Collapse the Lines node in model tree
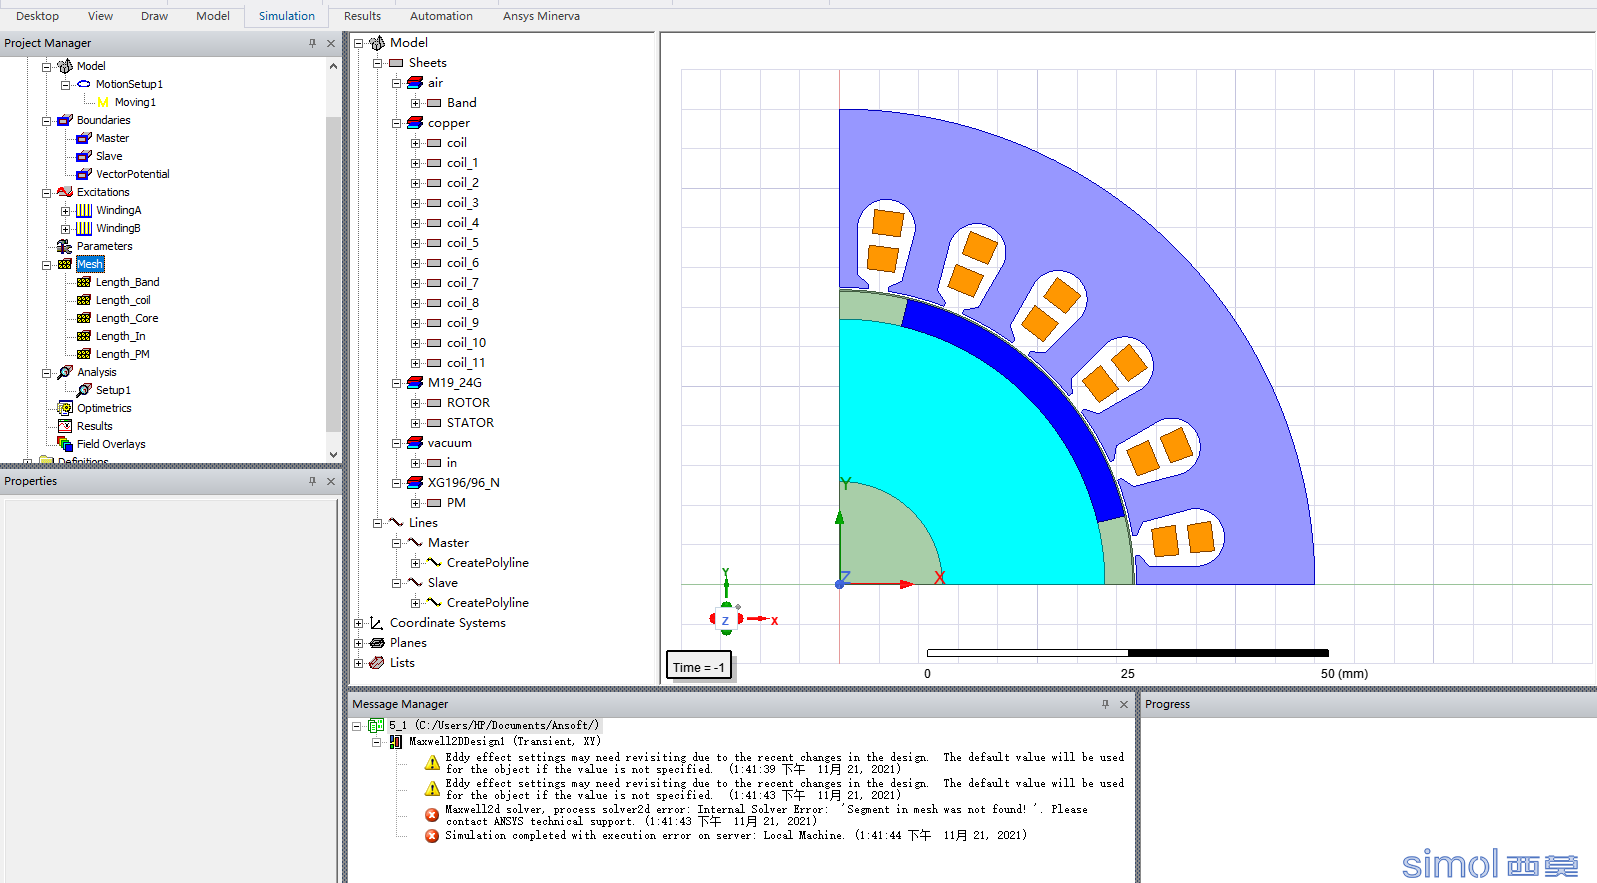Image resolution: width=1597 pixels, height=883 pixels. point(378,523)
